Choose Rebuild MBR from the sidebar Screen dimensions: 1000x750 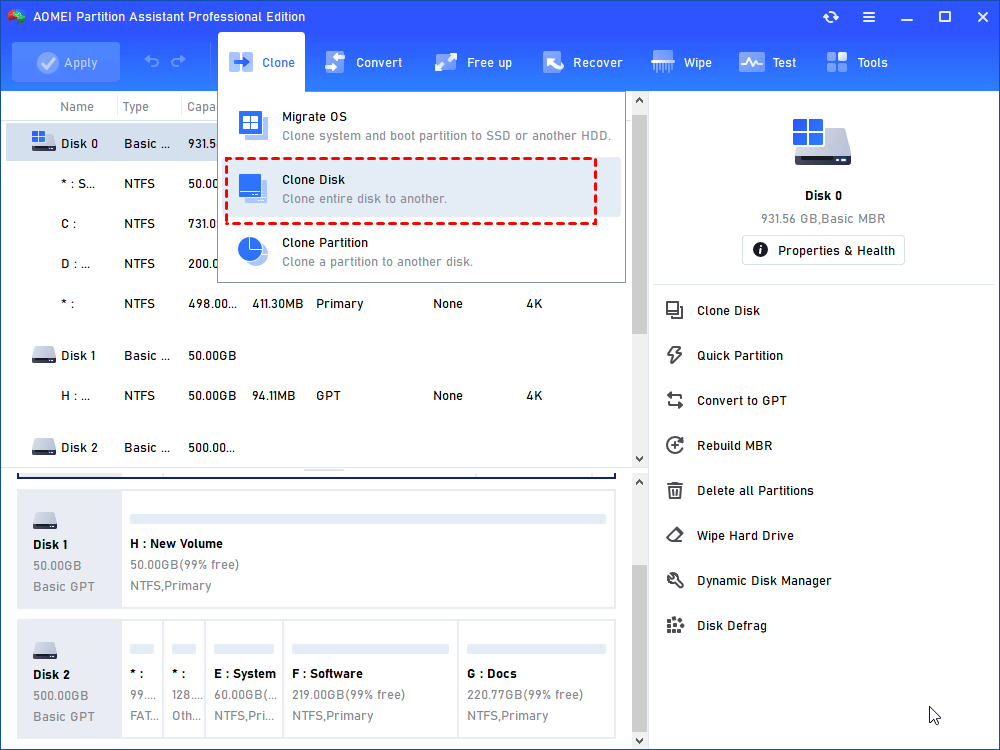click(736, 445)
